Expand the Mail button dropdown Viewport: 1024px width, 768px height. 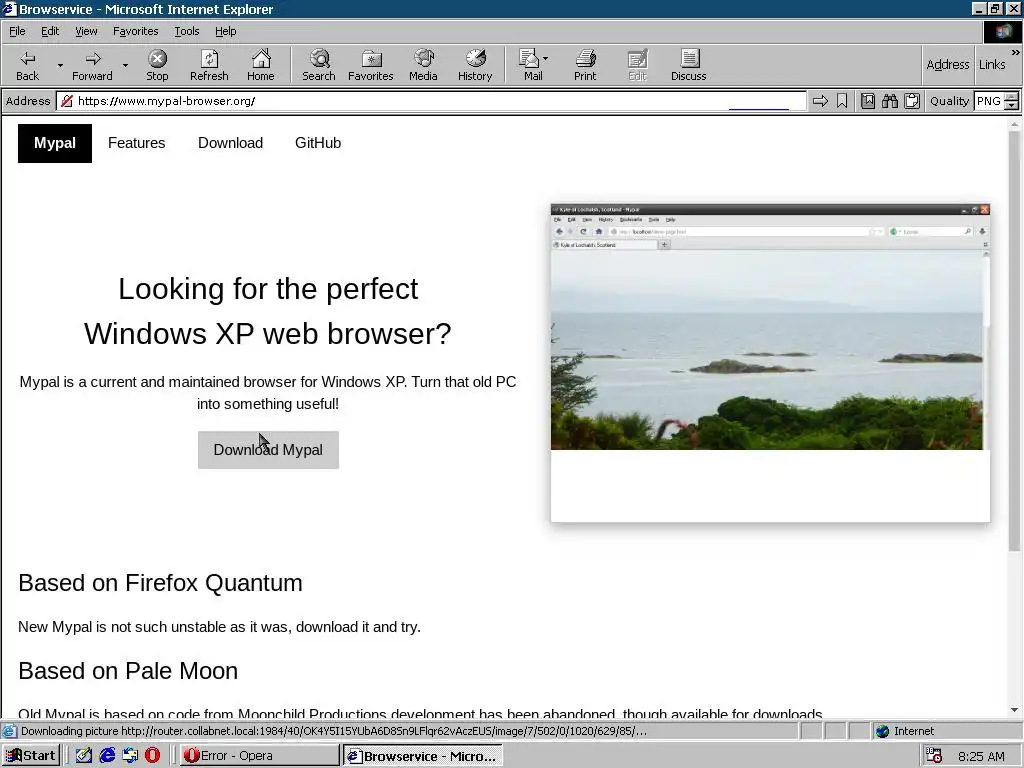coord(545,59)
